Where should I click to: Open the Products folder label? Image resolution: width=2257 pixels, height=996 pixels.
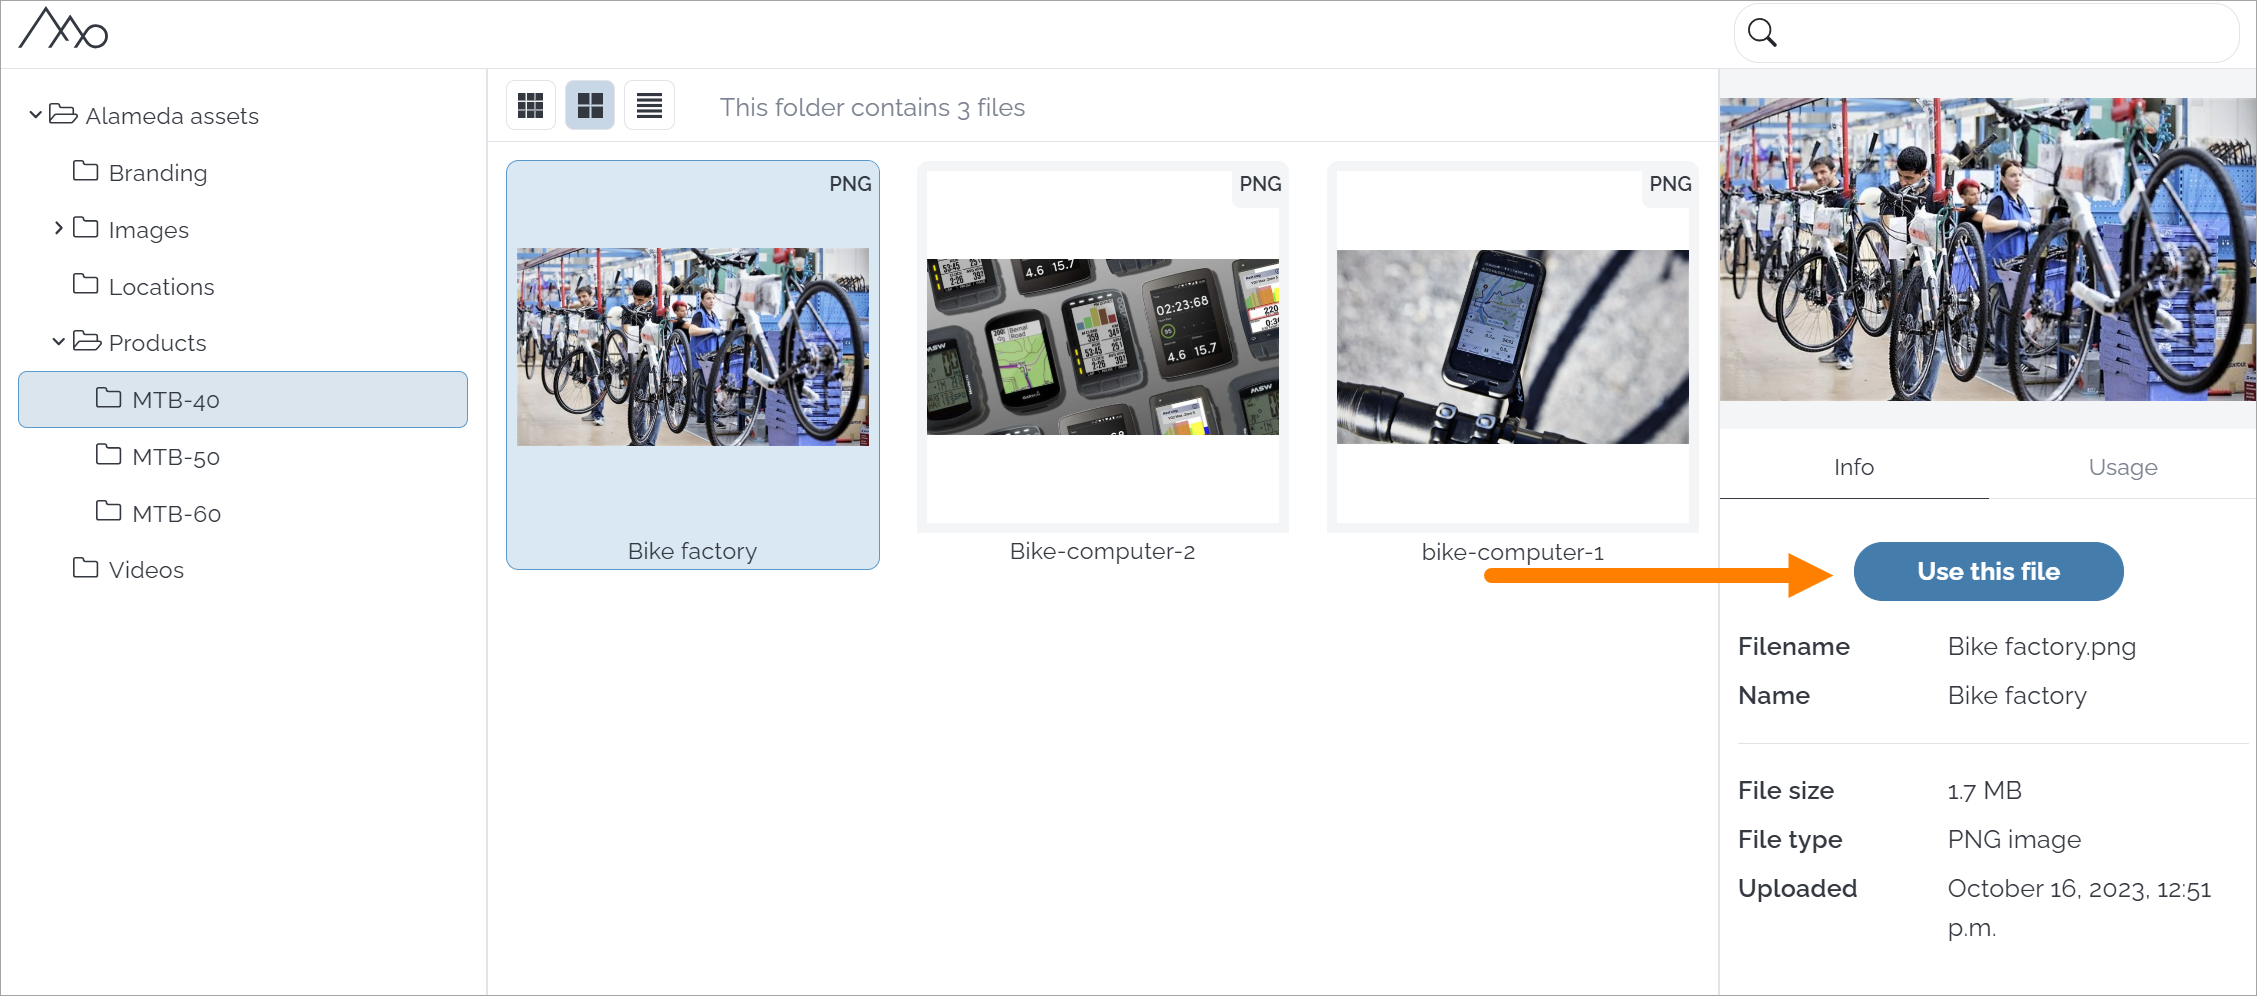pos(158,343)
